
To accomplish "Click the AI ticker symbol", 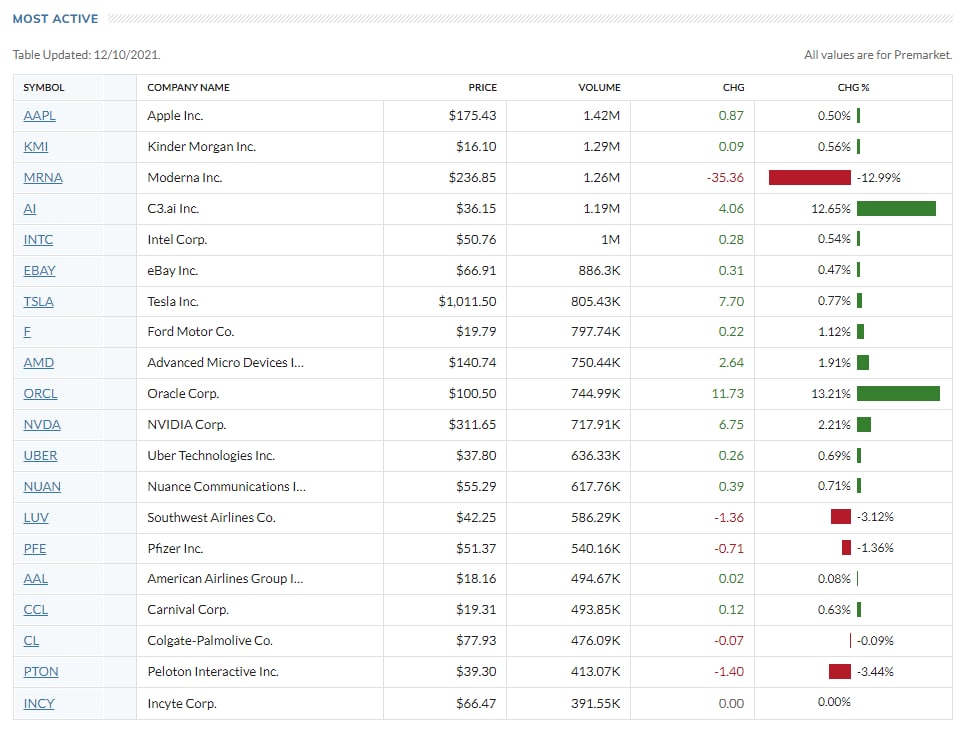I will [x=30, y=209].
